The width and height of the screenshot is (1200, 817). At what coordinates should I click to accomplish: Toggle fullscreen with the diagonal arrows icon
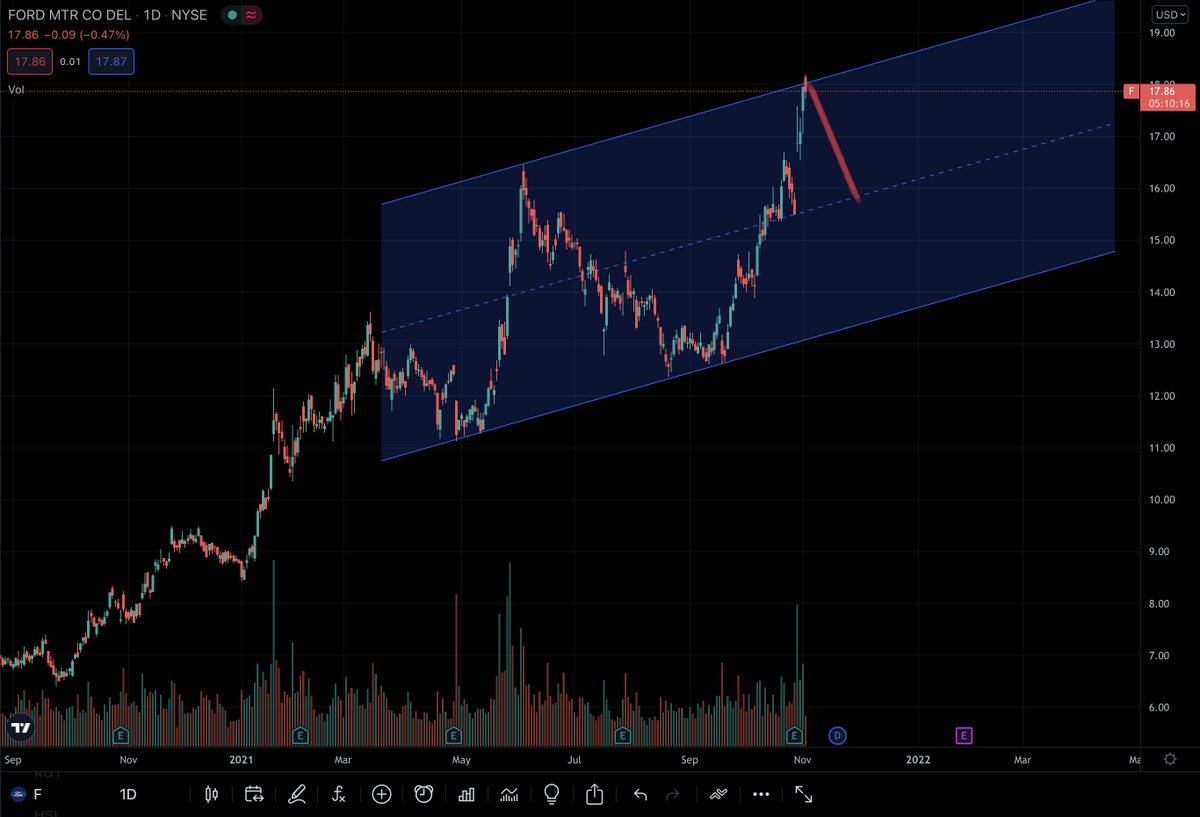pyautogui.click(x=803, y=795)
